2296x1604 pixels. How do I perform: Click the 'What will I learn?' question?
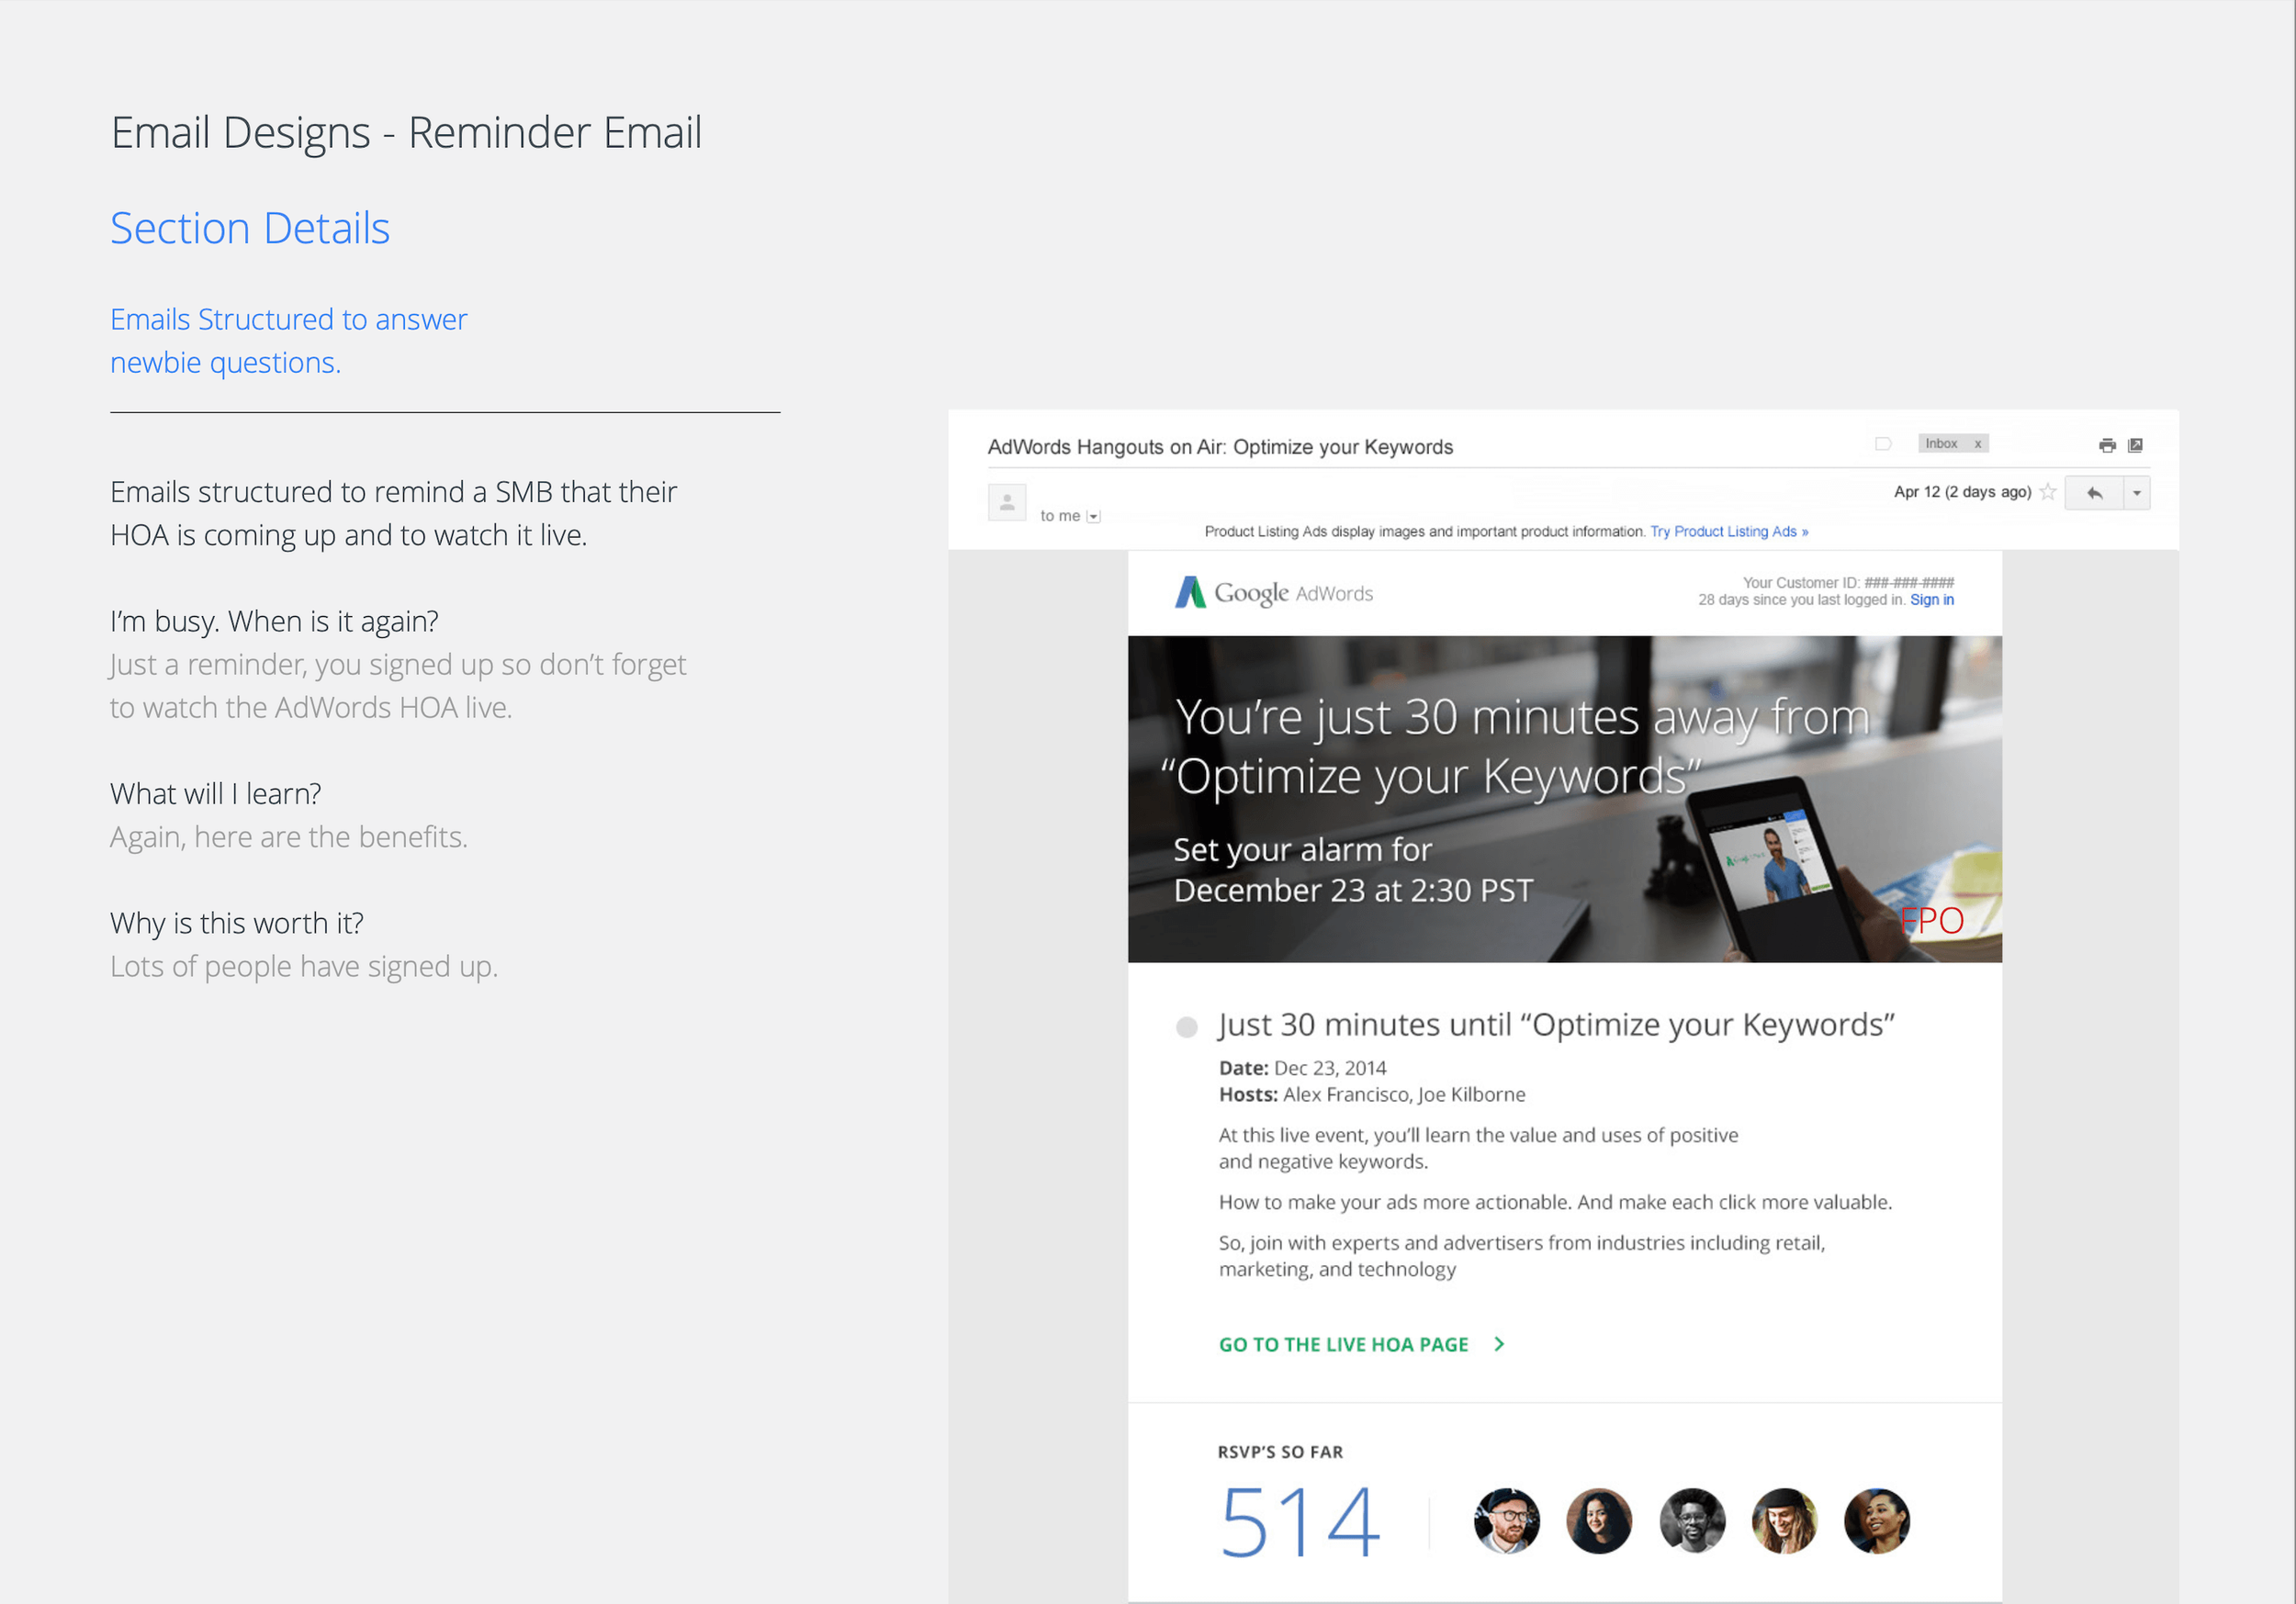point(216,794)
